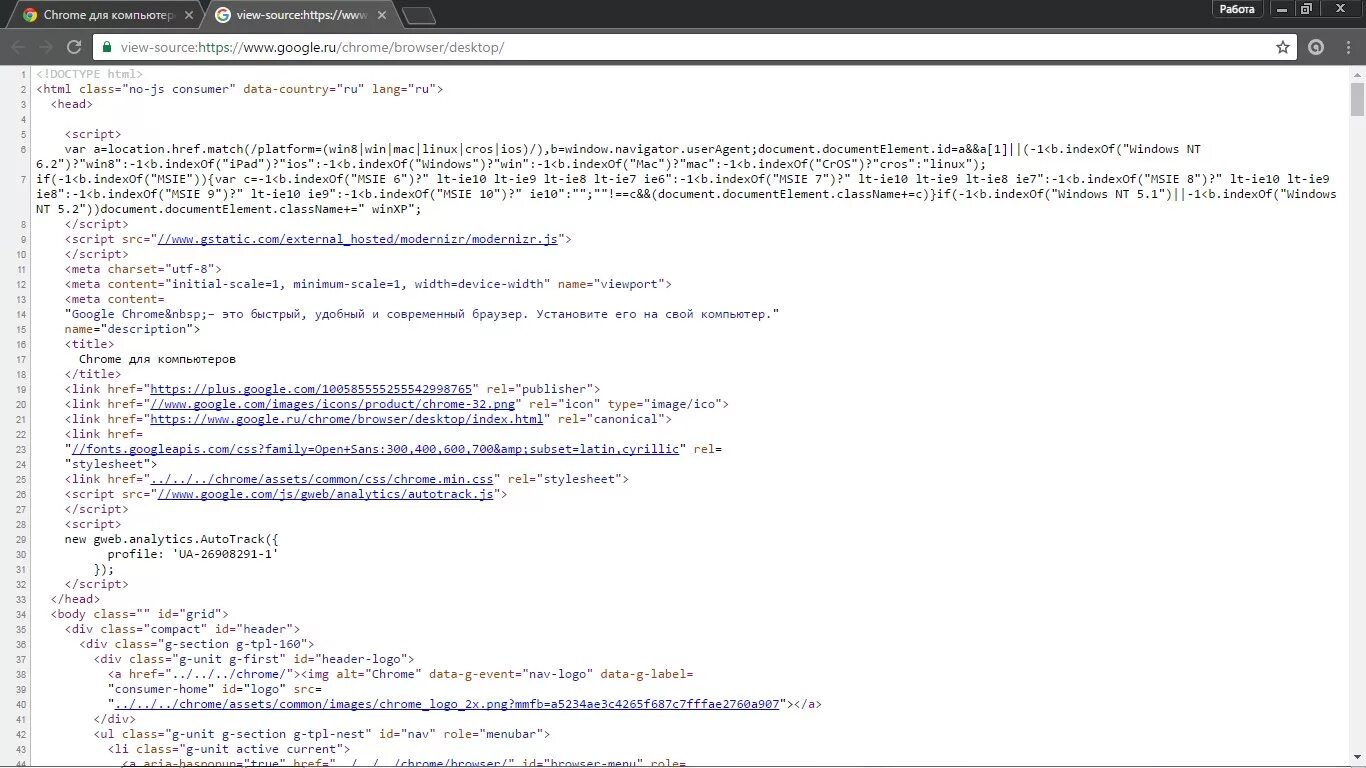The image size is (1366, 768).
Task: Open the fonts.googleapis.com stylesheet link
Action: point(375,449)
